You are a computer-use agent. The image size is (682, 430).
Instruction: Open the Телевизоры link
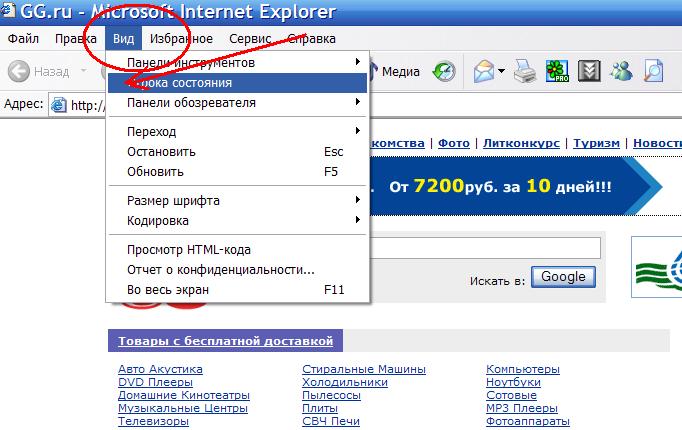coord(153,421)
